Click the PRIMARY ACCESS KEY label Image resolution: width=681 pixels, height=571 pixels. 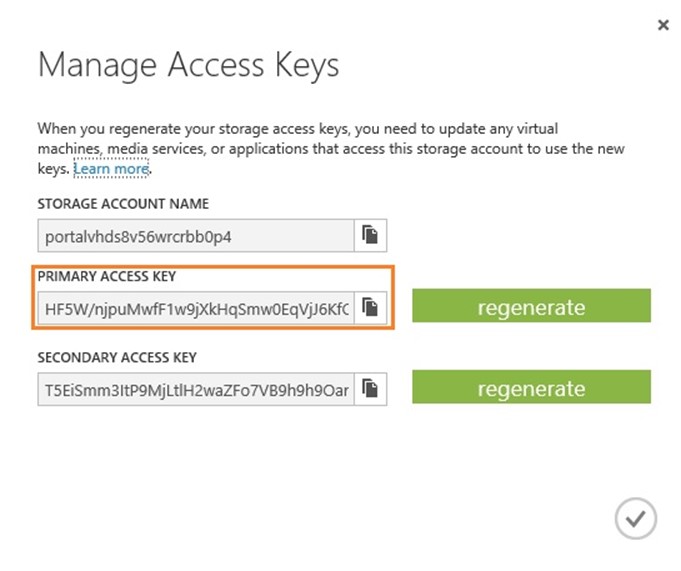pyautogui.click(x=106, y=276)
